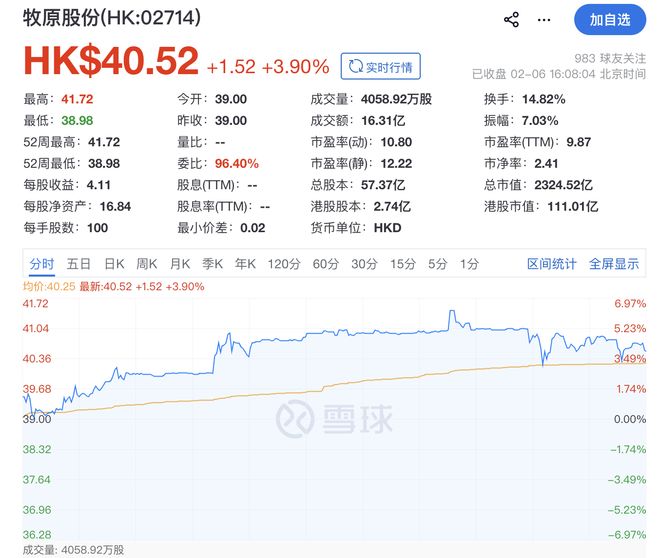Select the 季K tab
The image size is (660, 558).
coord(213,264)
